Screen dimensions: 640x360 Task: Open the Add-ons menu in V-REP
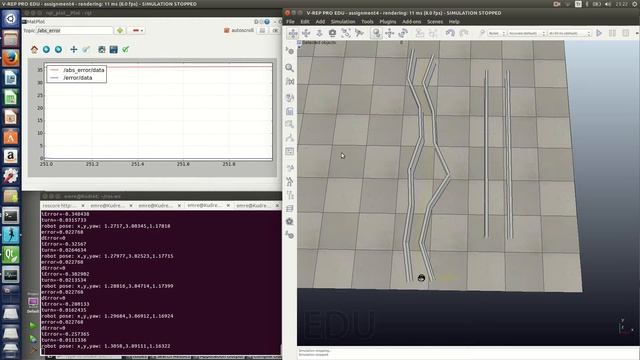pyautogui.click(x=411, y=22)
